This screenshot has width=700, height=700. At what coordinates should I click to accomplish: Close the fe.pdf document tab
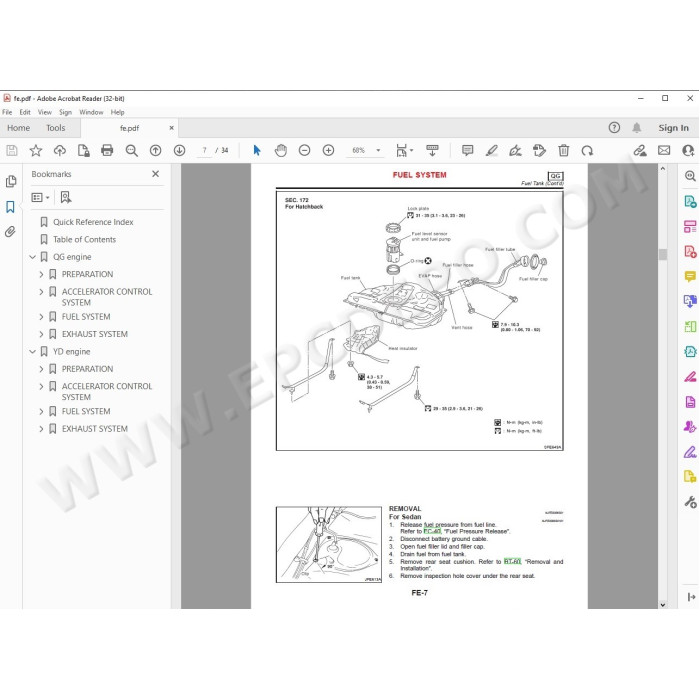[x=171, y=128]
